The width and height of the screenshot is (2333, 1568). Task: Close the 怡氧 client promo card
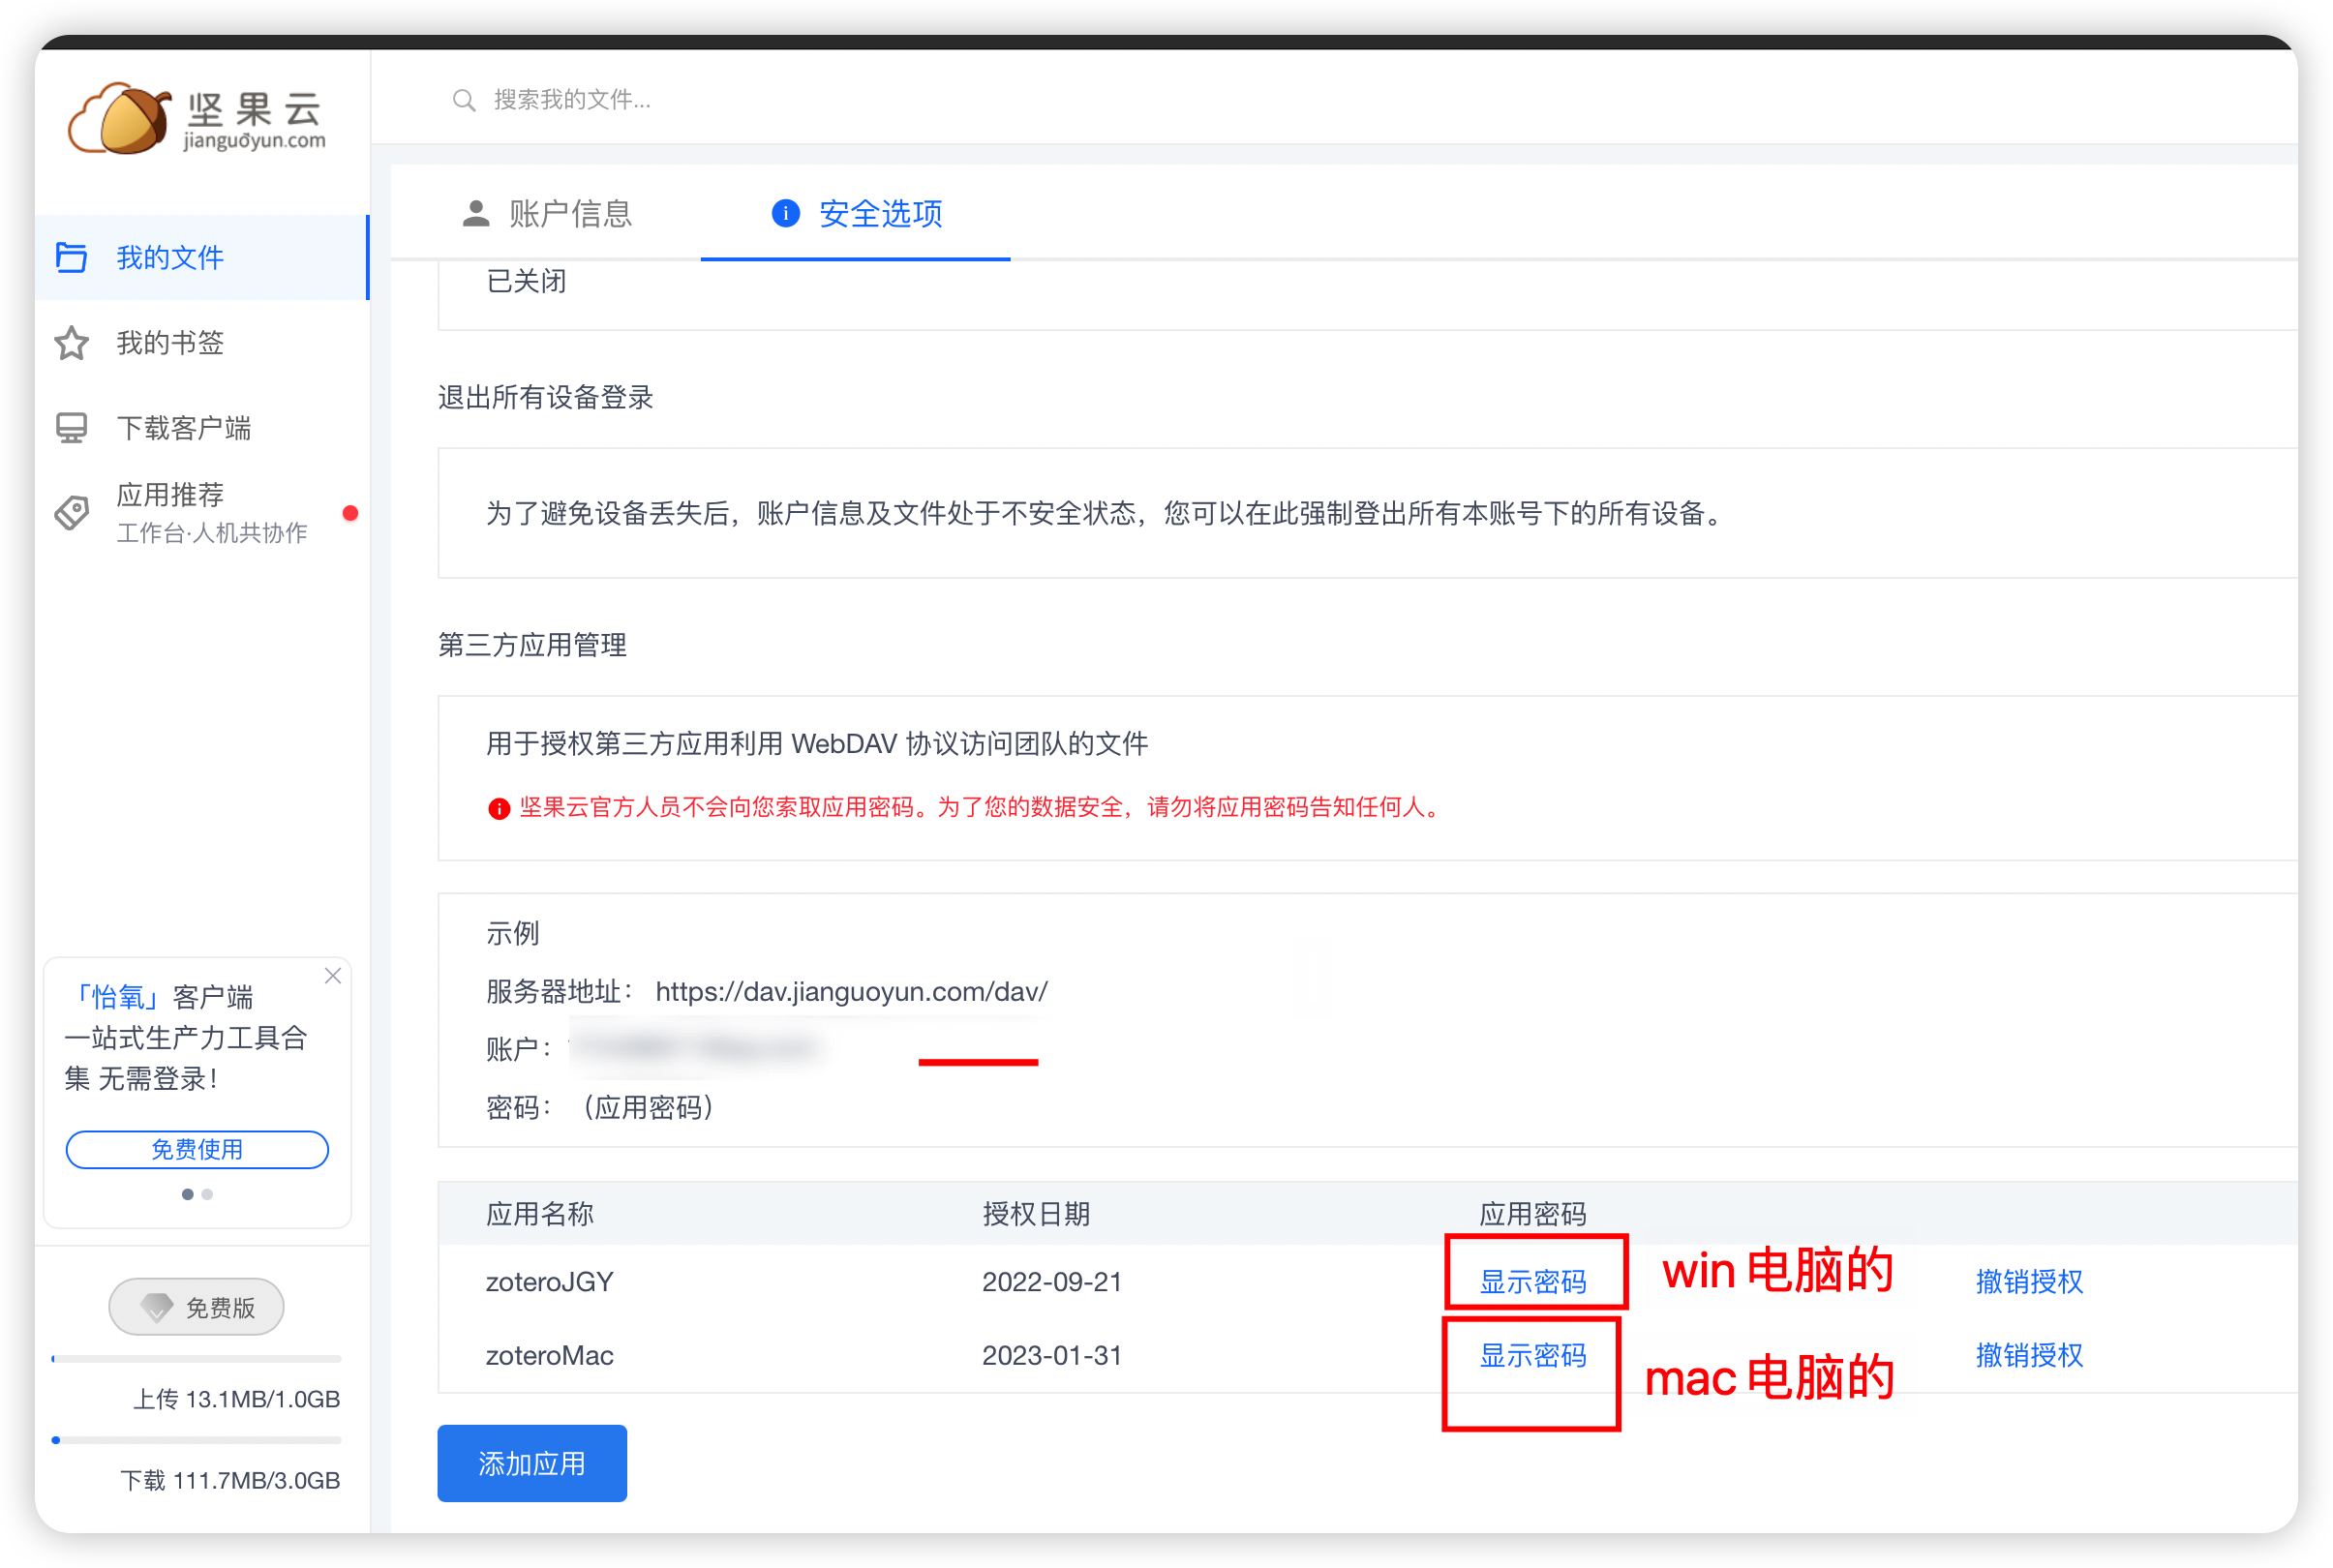(x=333, y=975)
